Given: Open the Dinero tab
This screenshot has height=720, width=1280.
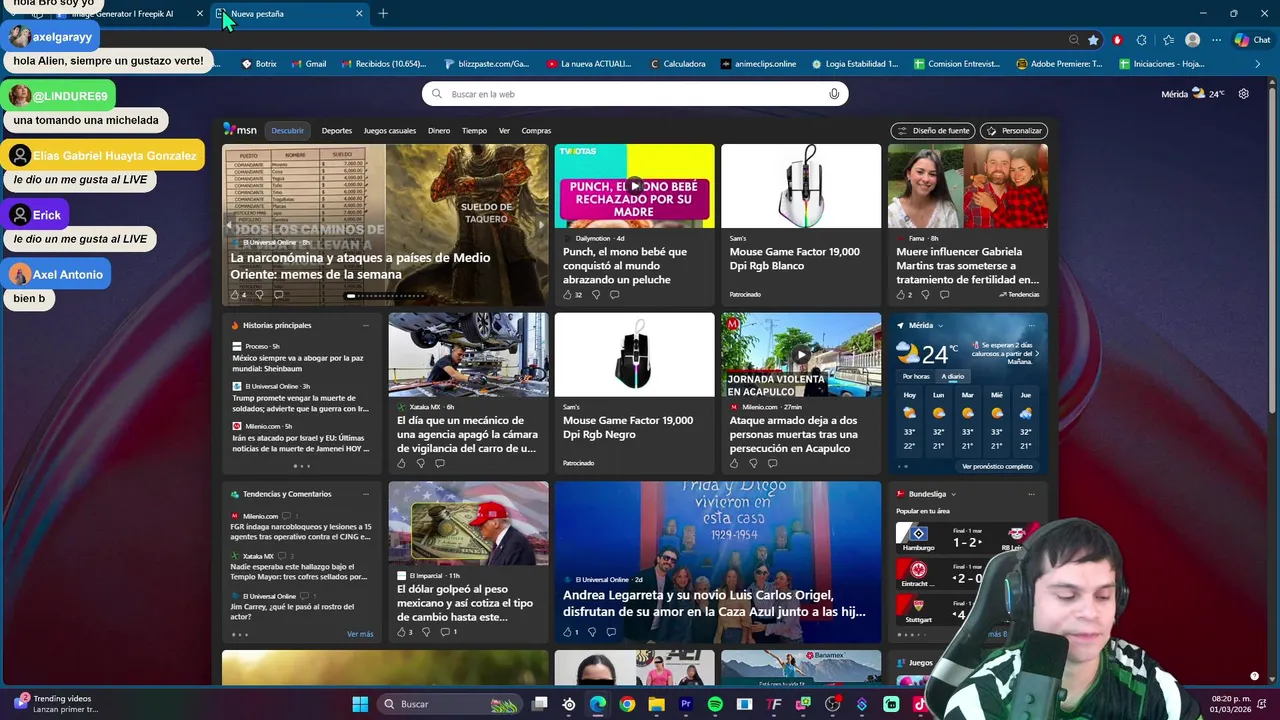Looking at the screenshot, I should (x=439, y=130).
